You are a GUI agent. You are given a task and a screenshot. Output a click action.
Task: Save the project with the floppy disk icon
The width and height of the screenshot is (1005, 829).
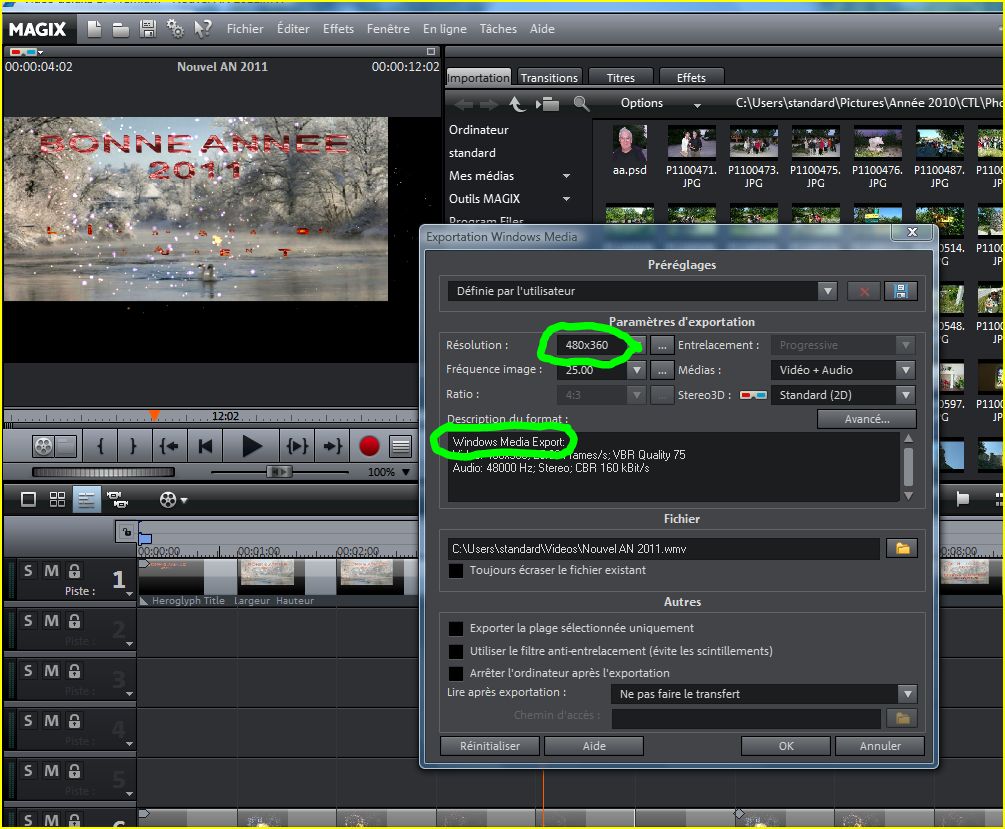(x=148, y=29)
